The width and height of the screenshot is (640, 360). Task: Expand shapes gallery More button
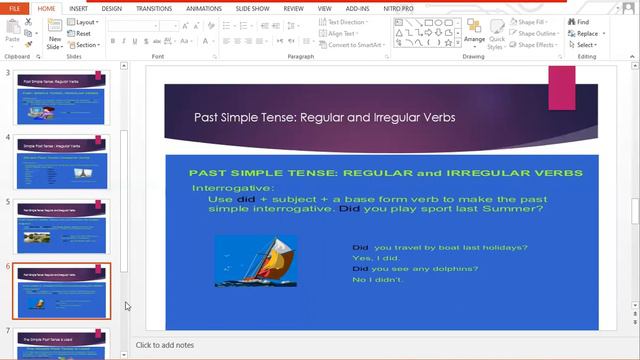coord(458,42)
